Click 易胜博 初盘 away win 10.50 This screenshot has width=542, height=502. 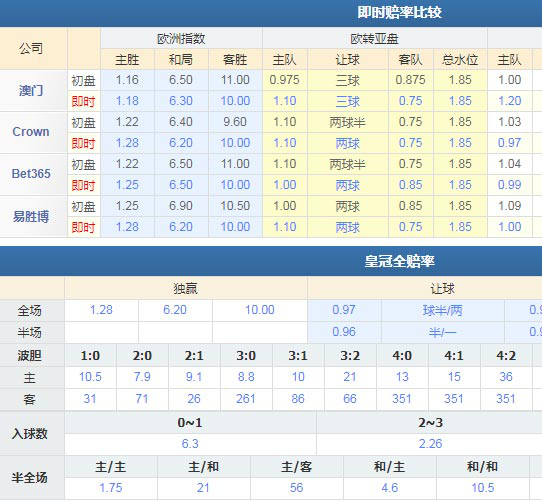(235, 206)
